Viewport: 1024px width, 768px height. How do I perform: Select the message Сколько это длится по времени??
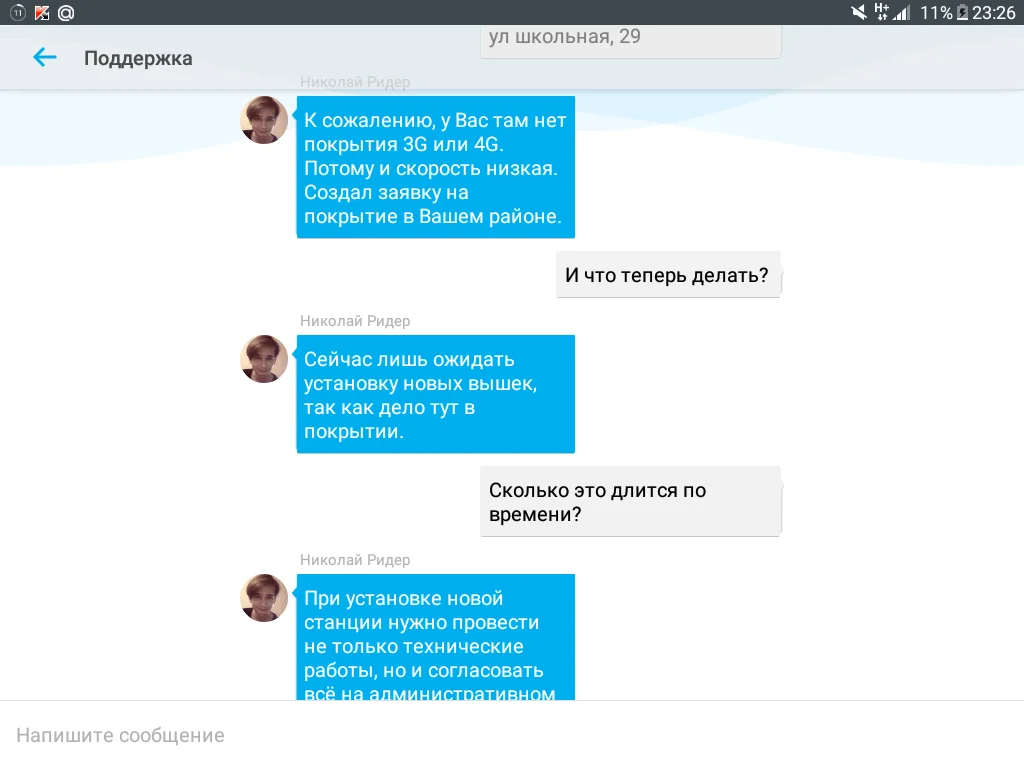630,502
